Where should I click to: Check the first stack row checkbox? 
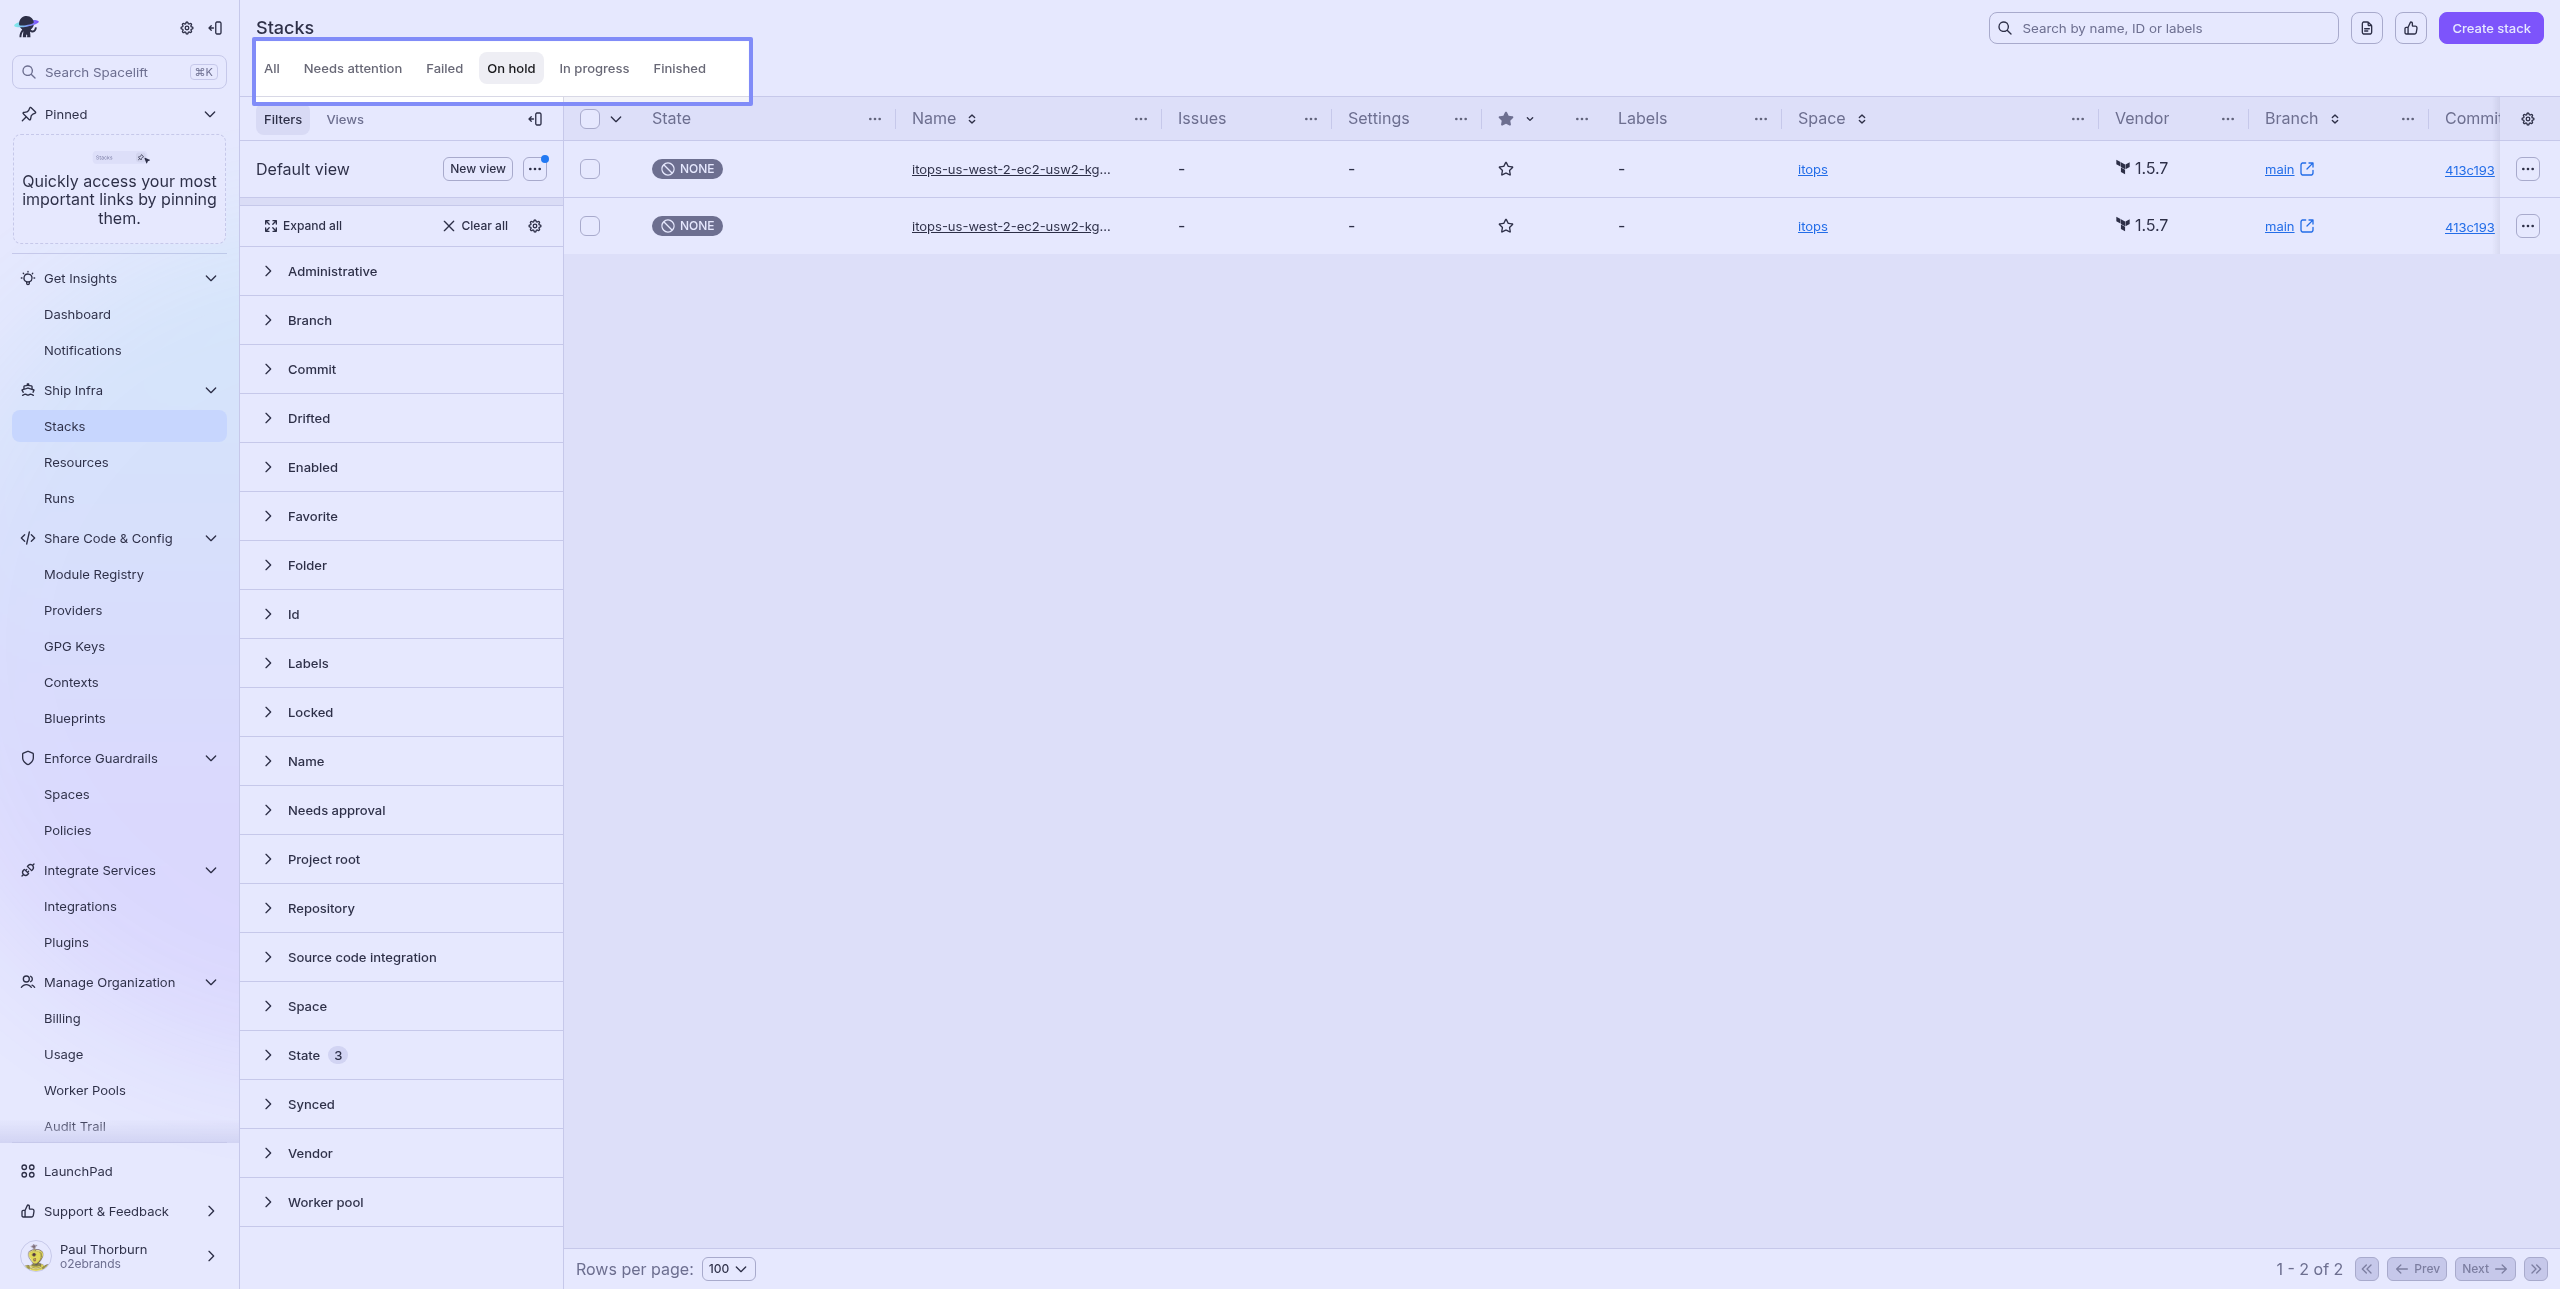pos(590,169)
